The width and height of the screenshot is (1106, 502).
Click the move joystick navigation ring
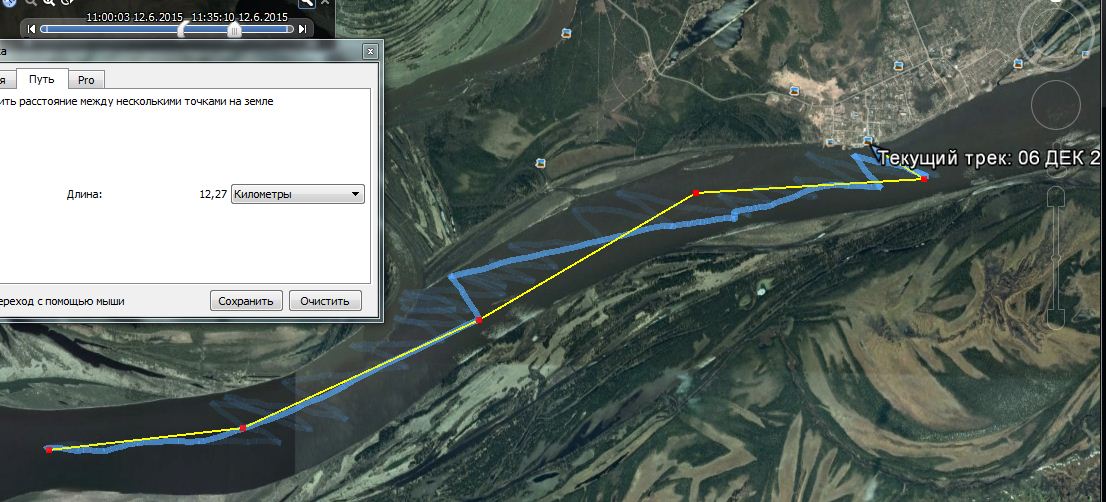(1056, 106)
